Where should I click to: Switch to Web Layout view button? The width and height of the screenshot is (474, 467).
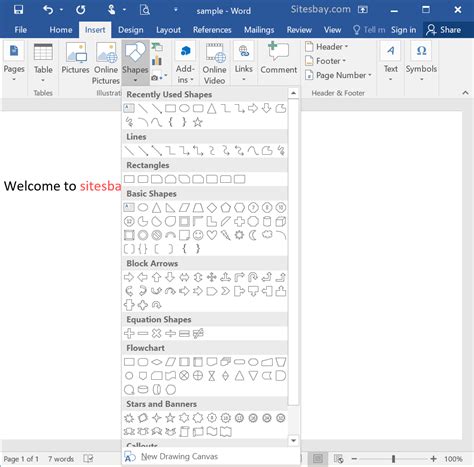pos(339,459)
